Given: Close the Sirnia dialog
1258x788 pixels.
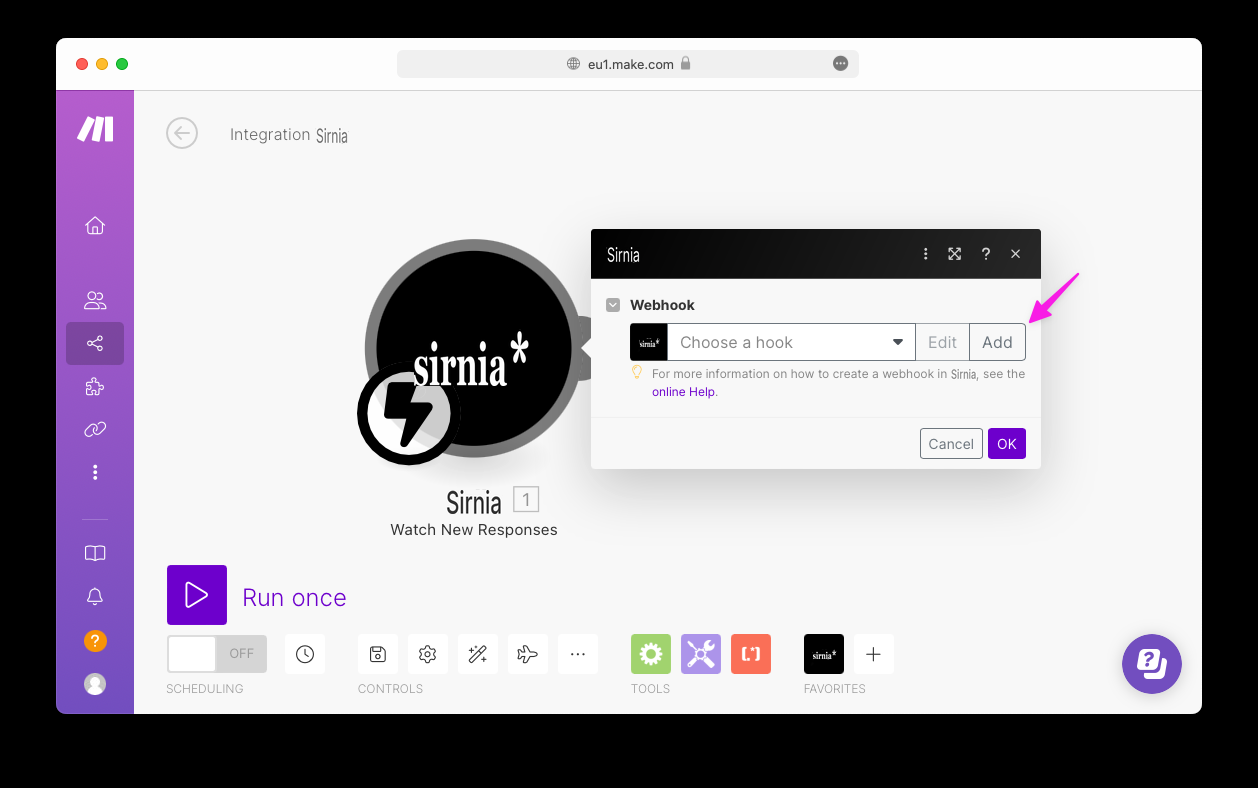Looking at the screenshot, I should pyautogui.click(x=1016, y=254).
